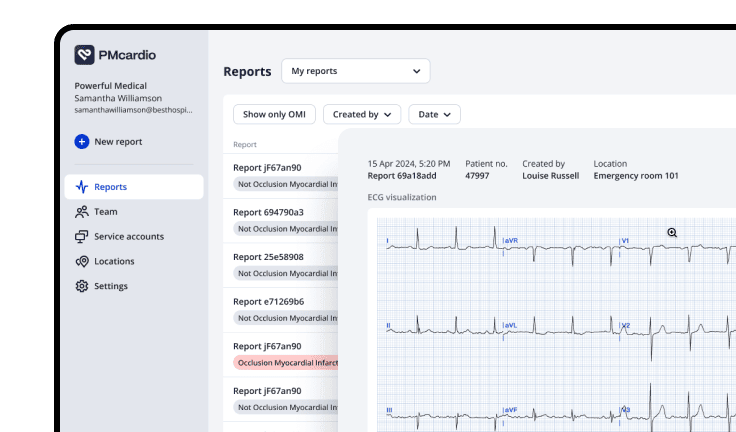Screen dimensions: 736x432
Task: Open the Team menu item
Action: pyautogui.click(x=105, y=212)
